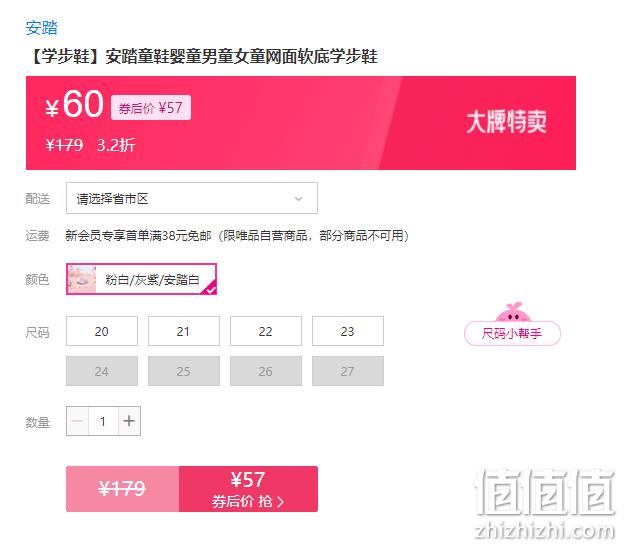This screenshot has width=624, height=548.
Task: Click the minus quantity decrement icon
Action: click(x=78, y=421)
